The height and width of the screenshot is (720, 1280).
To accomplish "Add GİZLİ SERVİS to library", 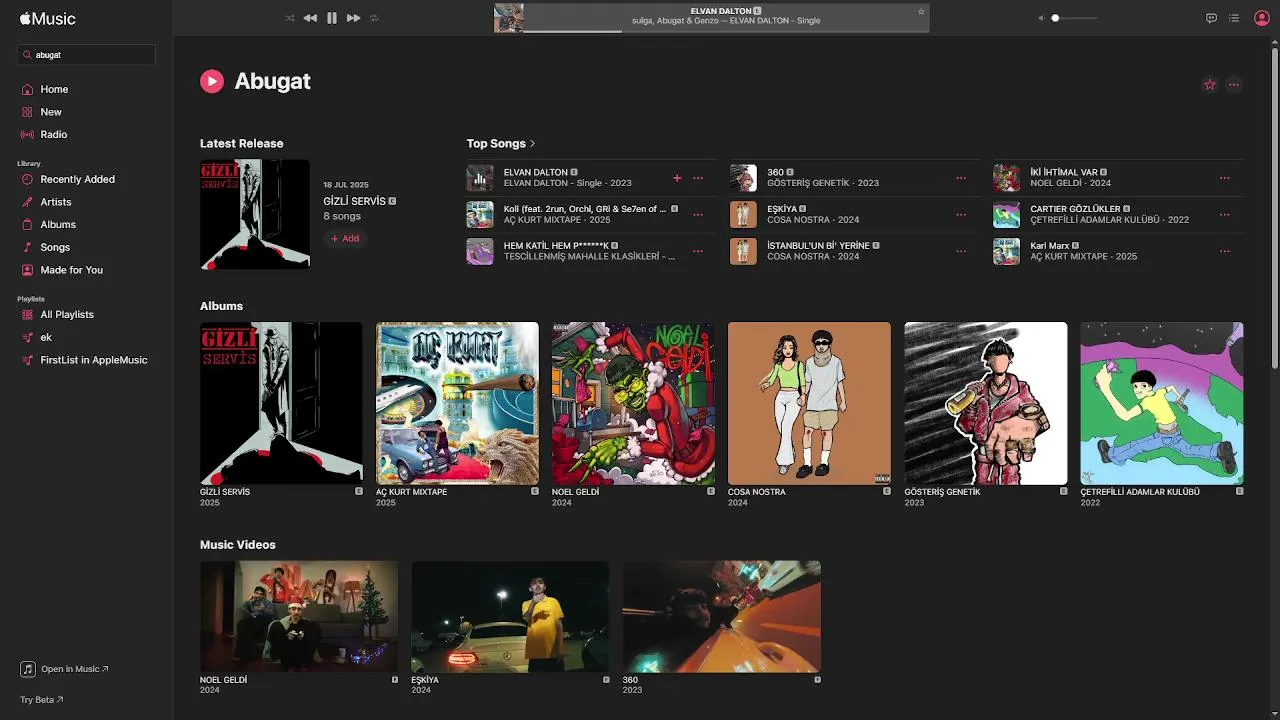I will click(x=345, y=238).
